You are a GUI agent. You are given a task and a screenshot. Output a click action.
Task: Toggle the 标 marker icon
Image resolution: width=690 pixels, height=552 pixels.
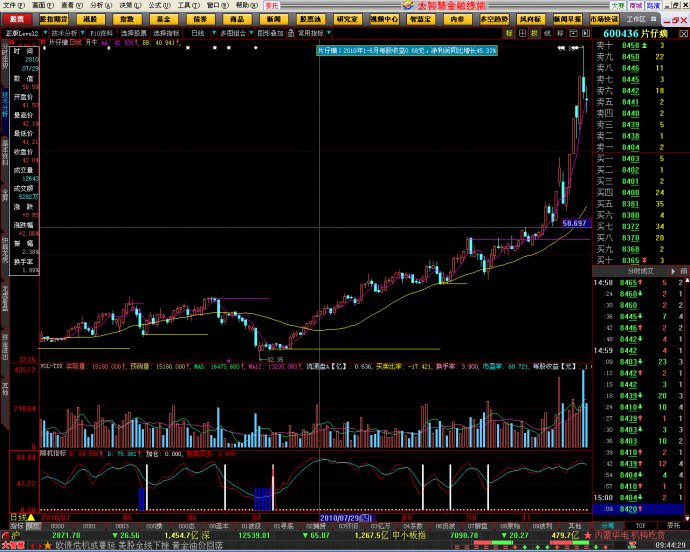[x=509, y=33]
